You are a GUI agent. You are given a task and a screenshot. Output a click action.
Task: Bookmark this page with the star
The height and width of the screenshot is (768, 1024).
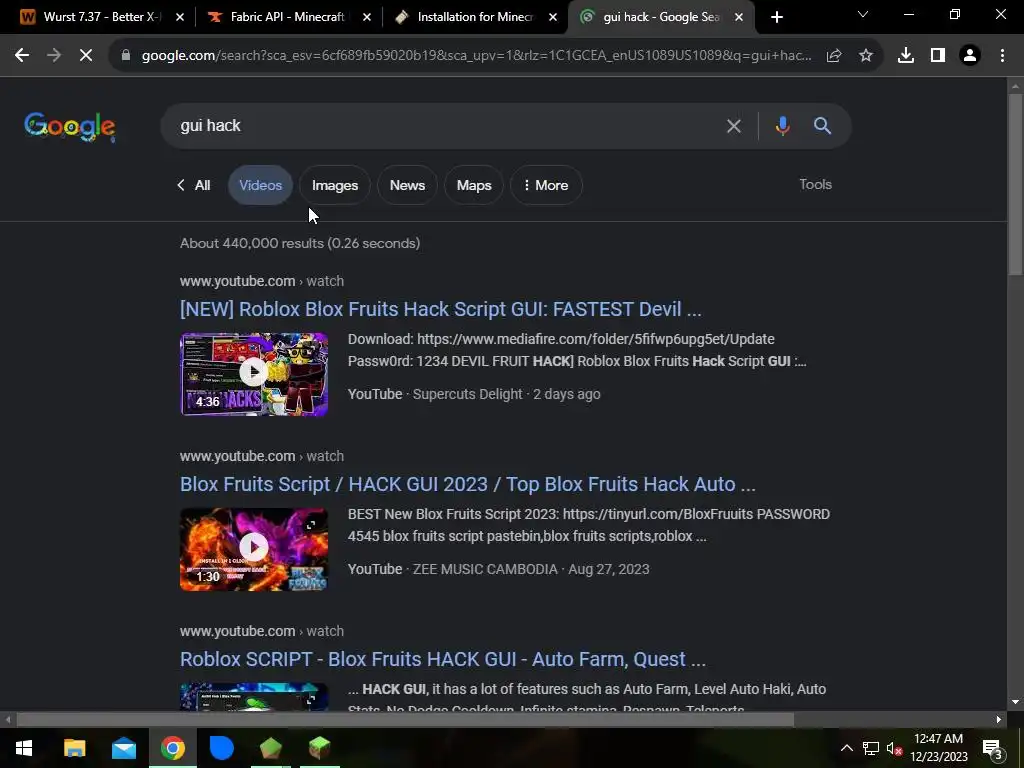[866, 56]
